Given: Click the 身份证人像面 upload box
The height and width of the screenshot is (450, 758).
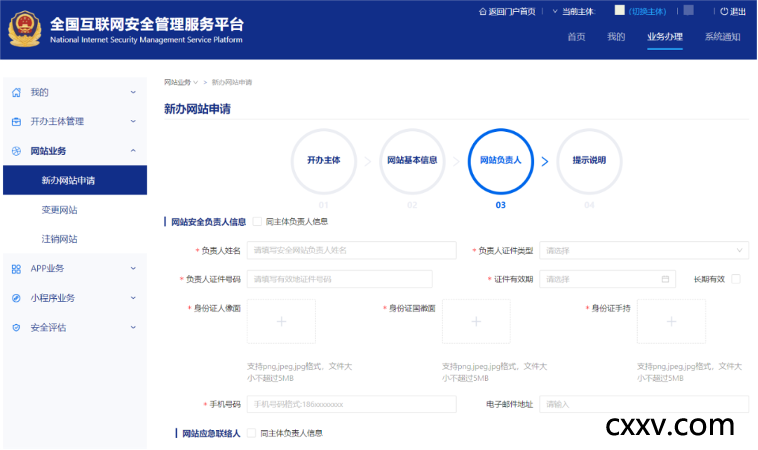Looking at the screenshot, I should pos(281,321).
